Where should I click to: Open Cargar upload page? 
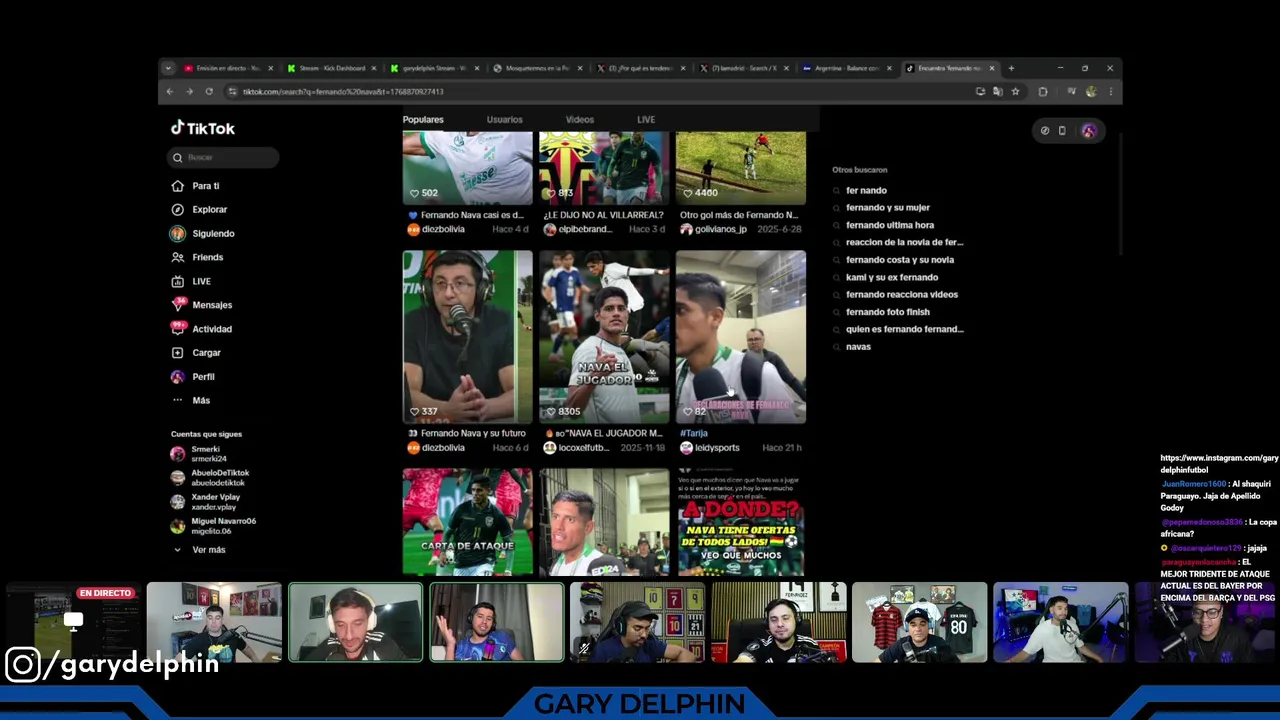[197, 353]
